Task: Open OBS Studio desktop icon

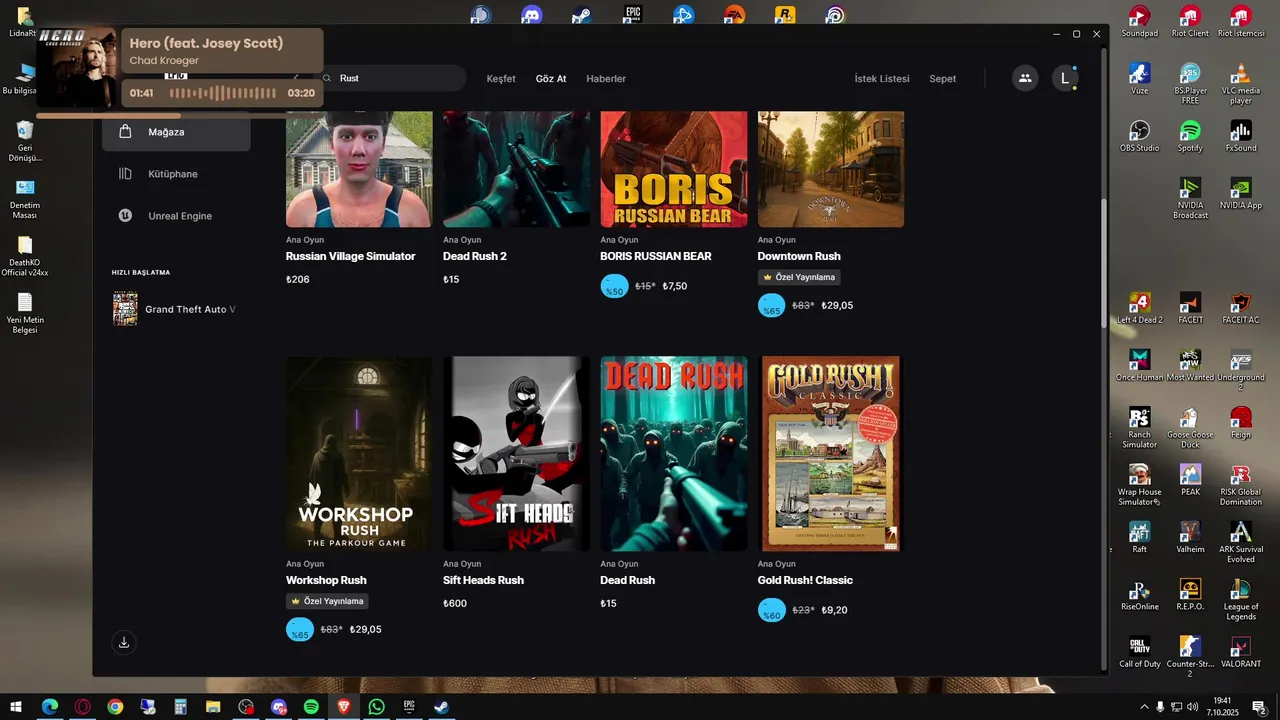Action: click(x=1140, y=136)
